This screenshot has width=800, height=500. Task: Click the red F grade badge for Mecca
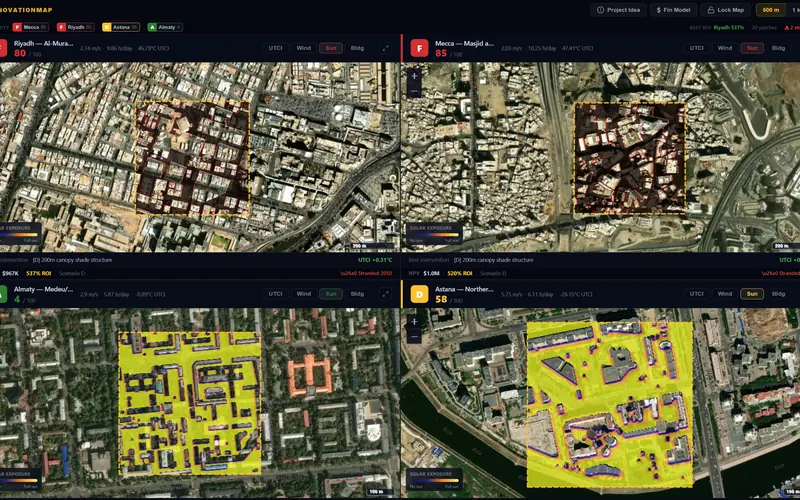tap(419, 48)
